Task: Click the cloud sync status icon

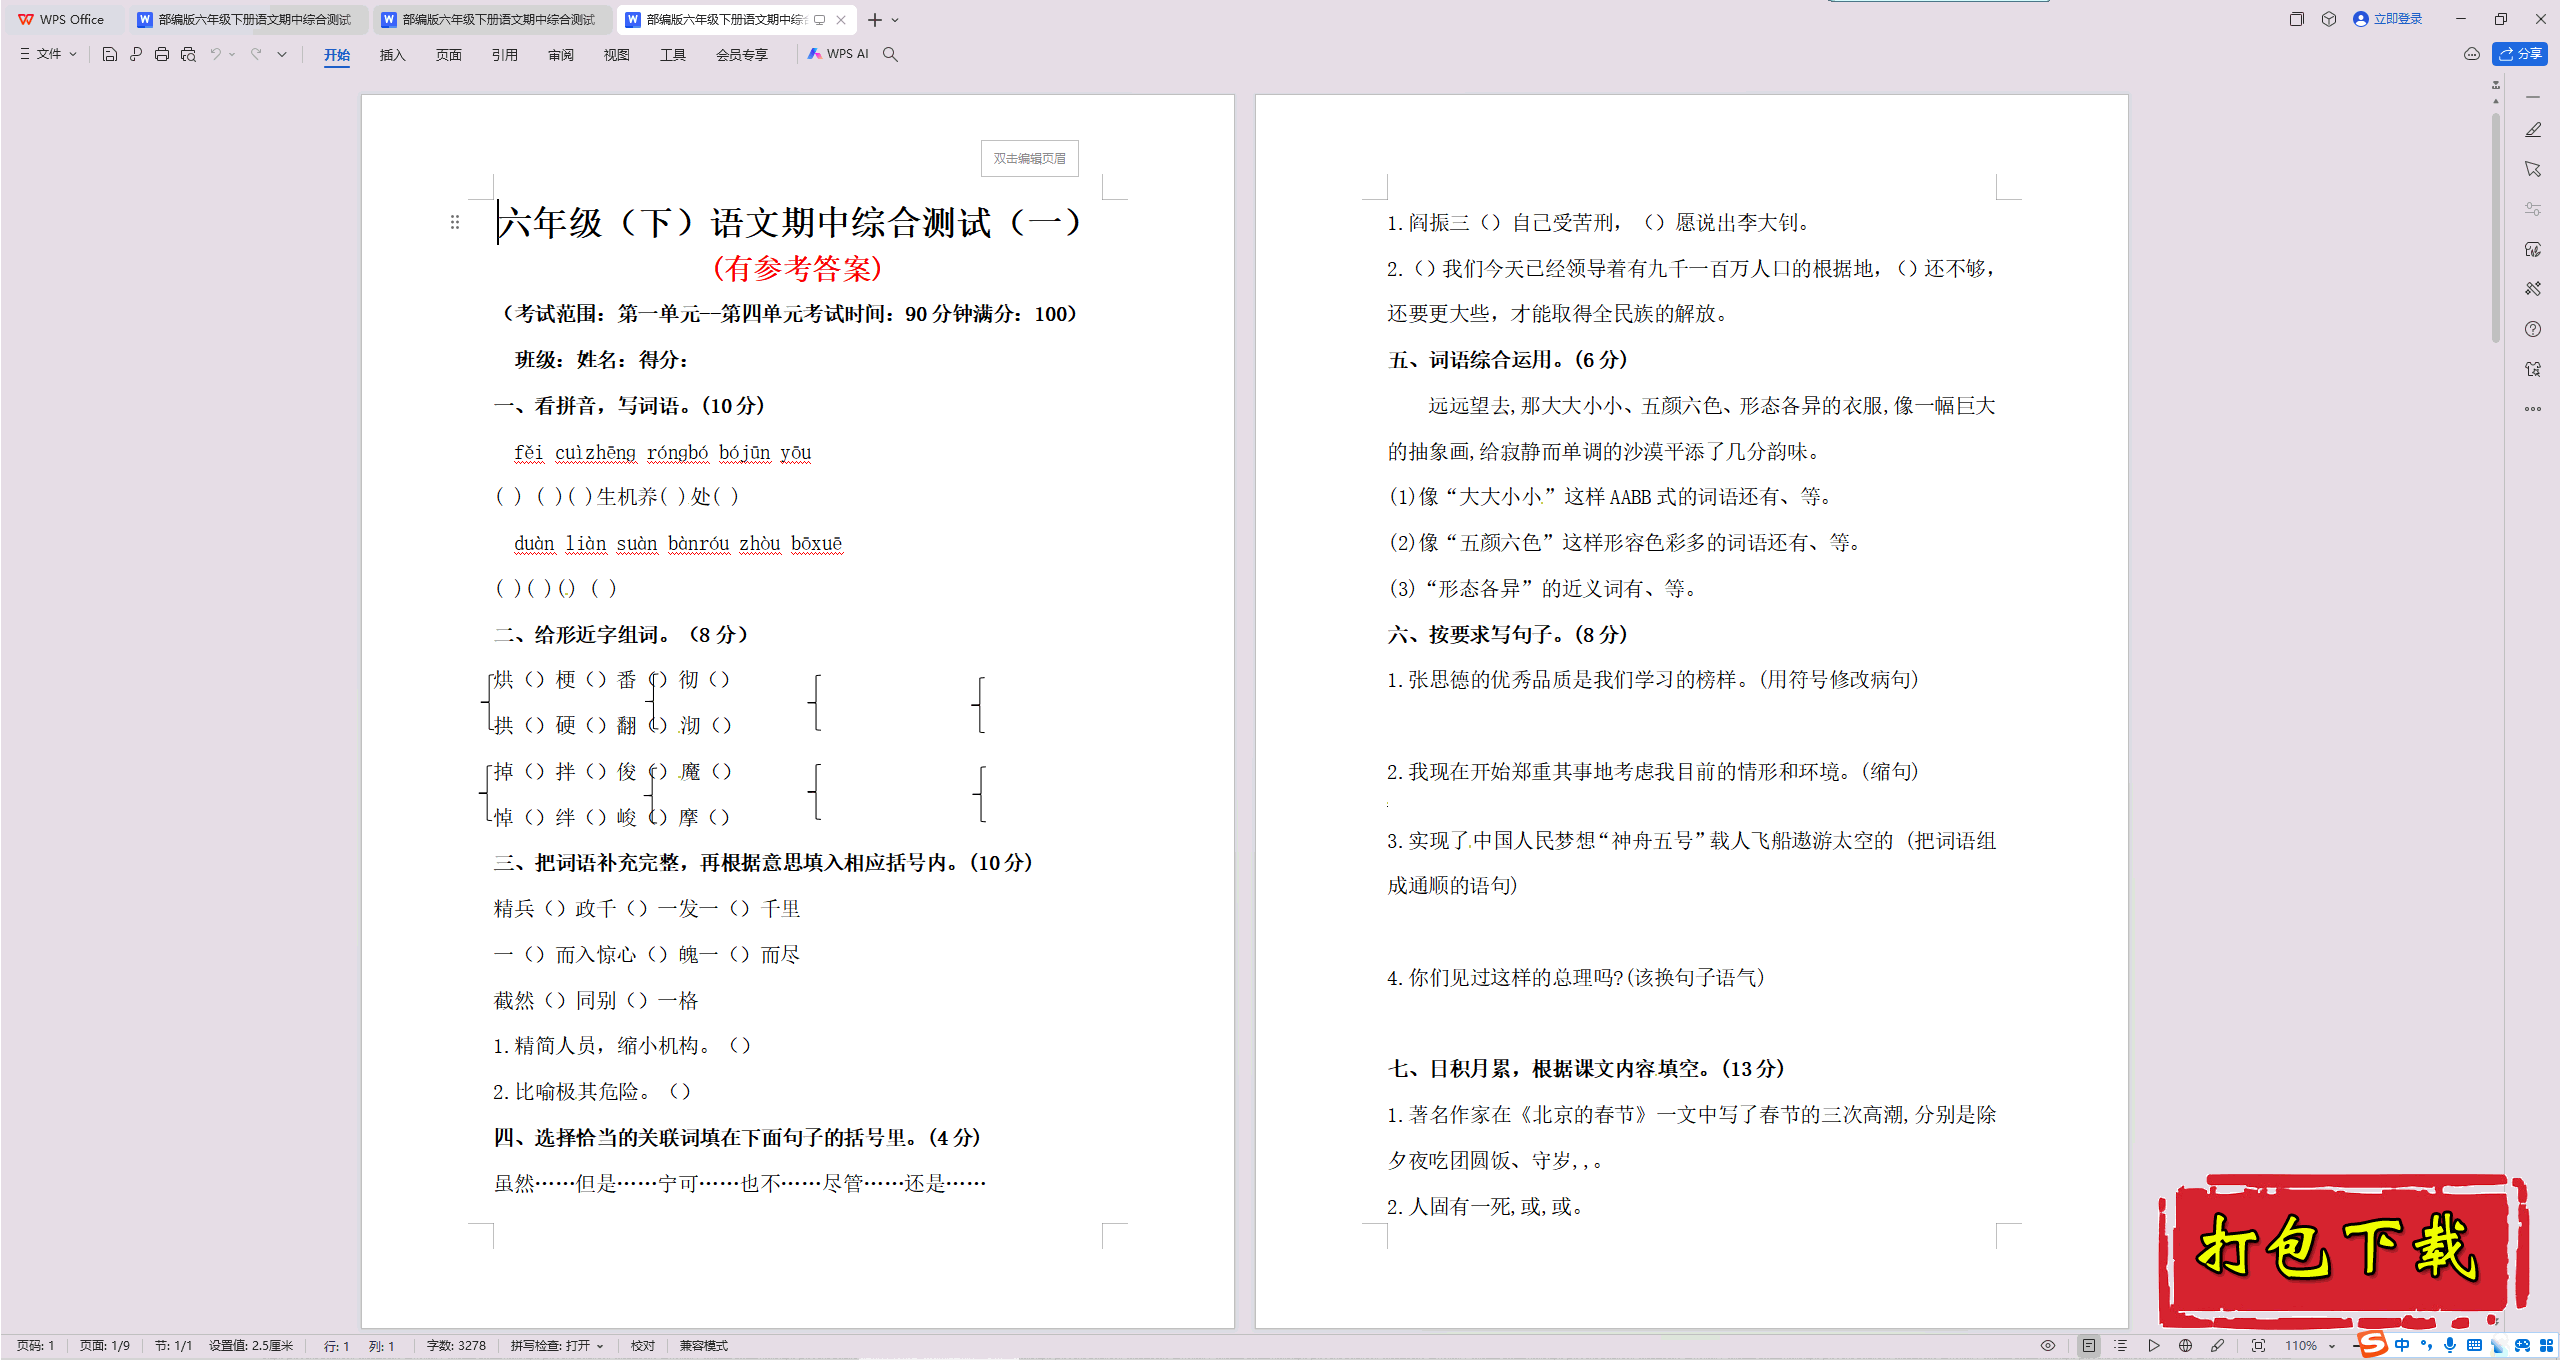Action: (x=2472, y=54)
